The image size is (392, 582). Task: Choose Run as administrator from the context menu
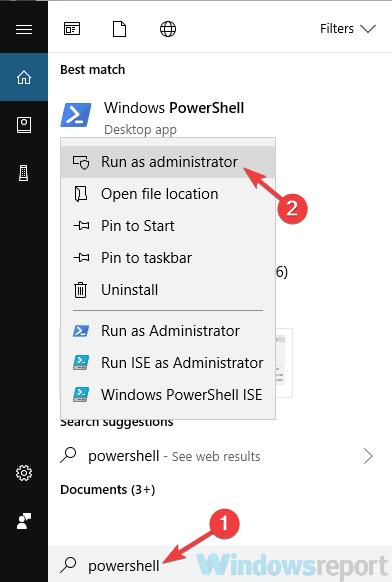(168, 162)
